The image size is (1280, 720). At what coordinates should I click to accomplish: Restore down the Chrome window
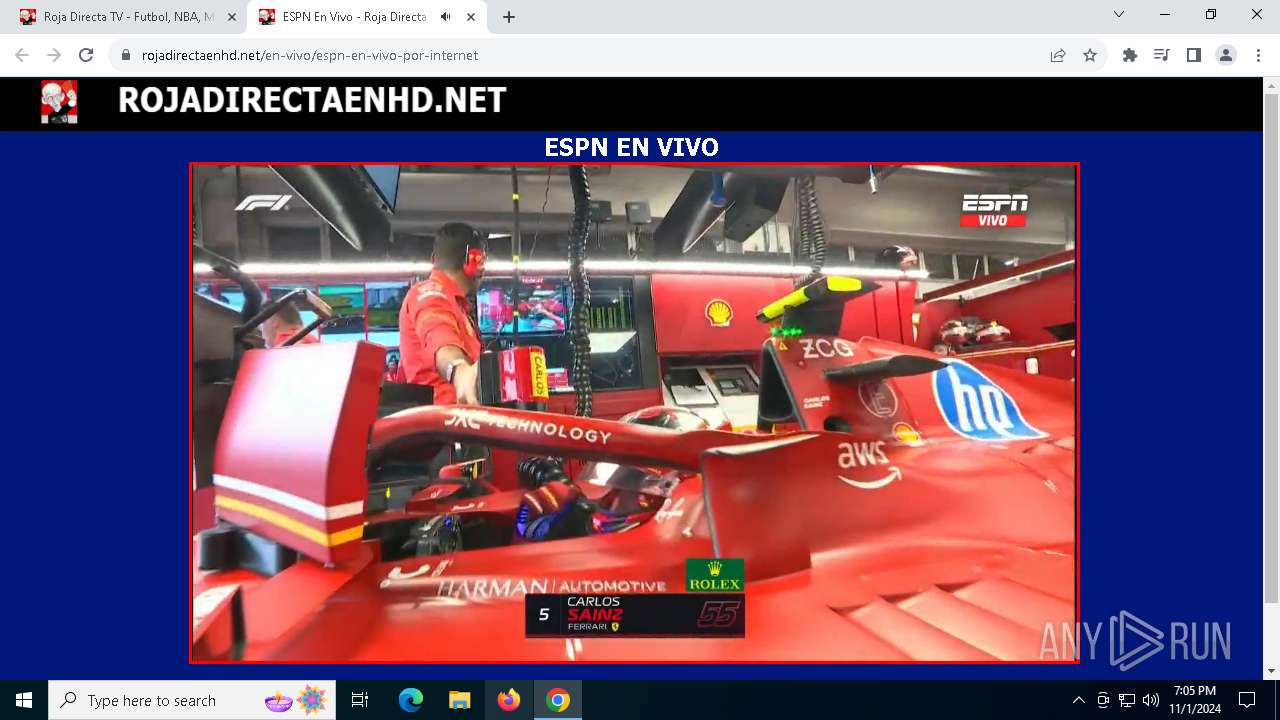(1211, 15)
